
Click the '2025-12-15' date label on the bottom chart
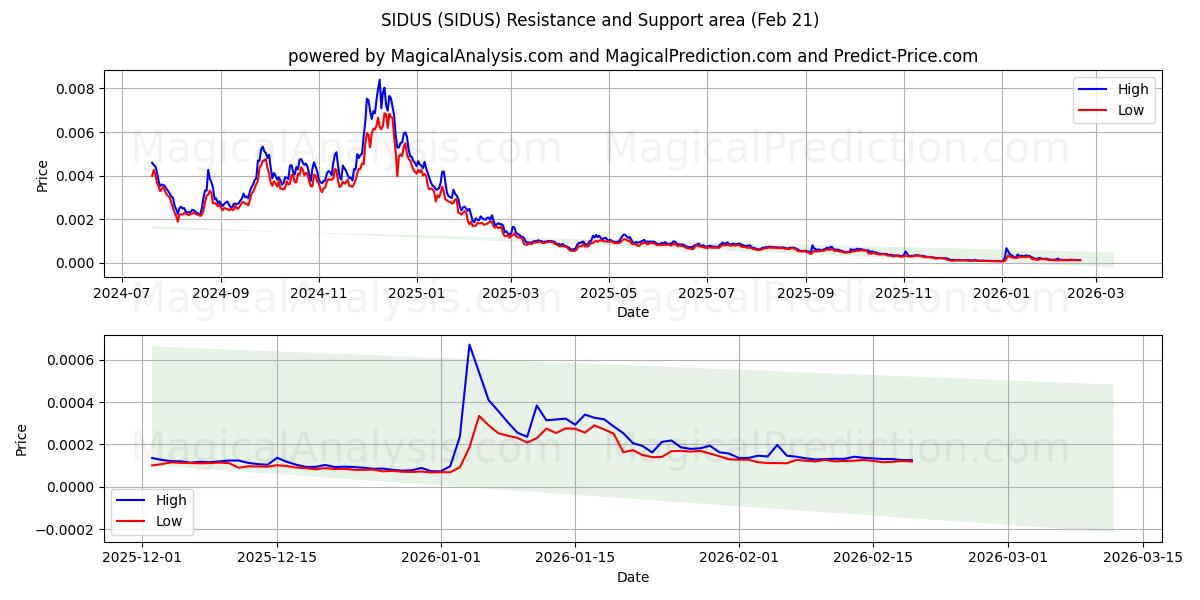pos(277,558)
